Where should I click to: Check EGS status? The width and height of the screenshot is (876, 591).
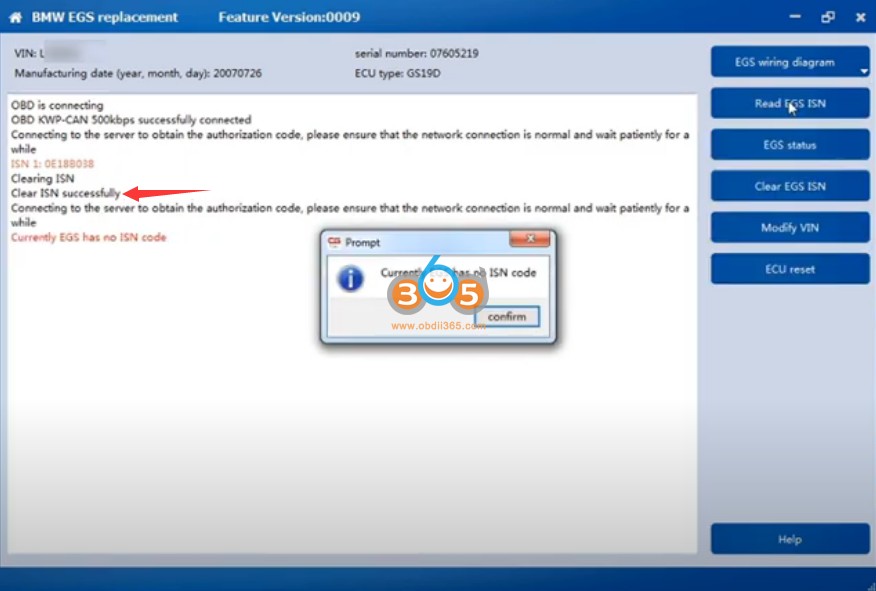click(790, 145)
